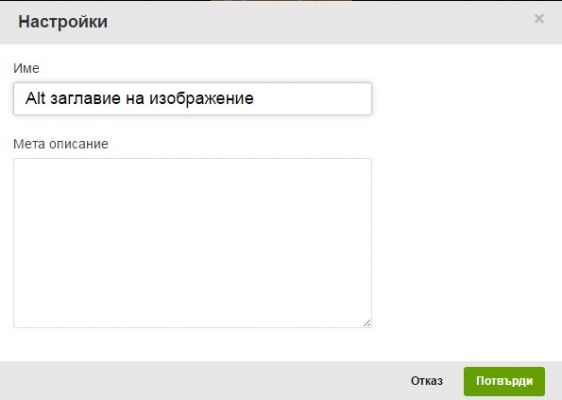This screenshot has height=400, width=562.
Task: Cancel with the Отказ button
Action: click(x=427, y=381)
